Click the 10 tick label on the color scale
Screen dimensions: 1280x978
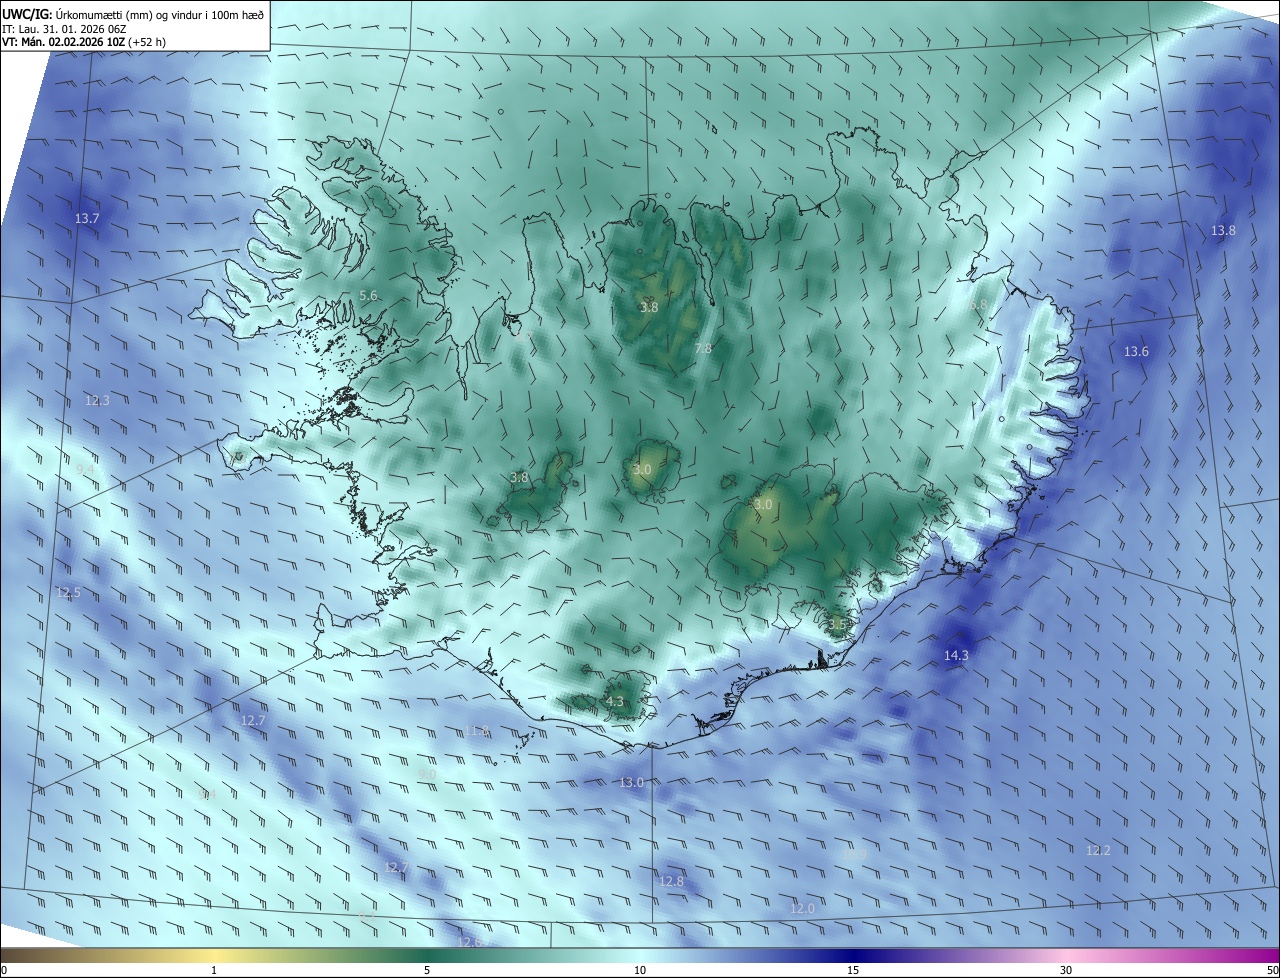coord(640,970)
